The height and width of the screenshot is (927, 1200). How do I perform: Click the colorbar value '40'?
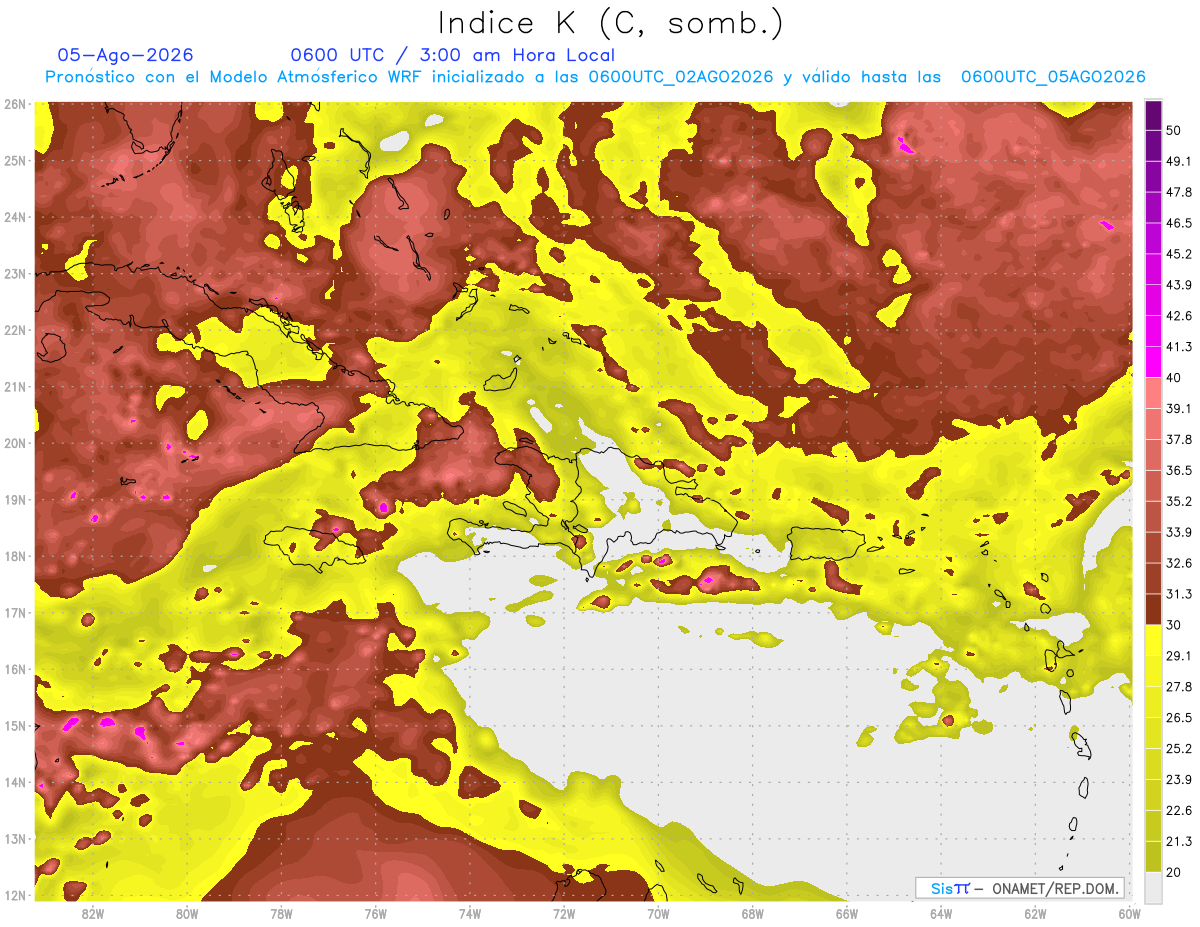coord(1175,377)
